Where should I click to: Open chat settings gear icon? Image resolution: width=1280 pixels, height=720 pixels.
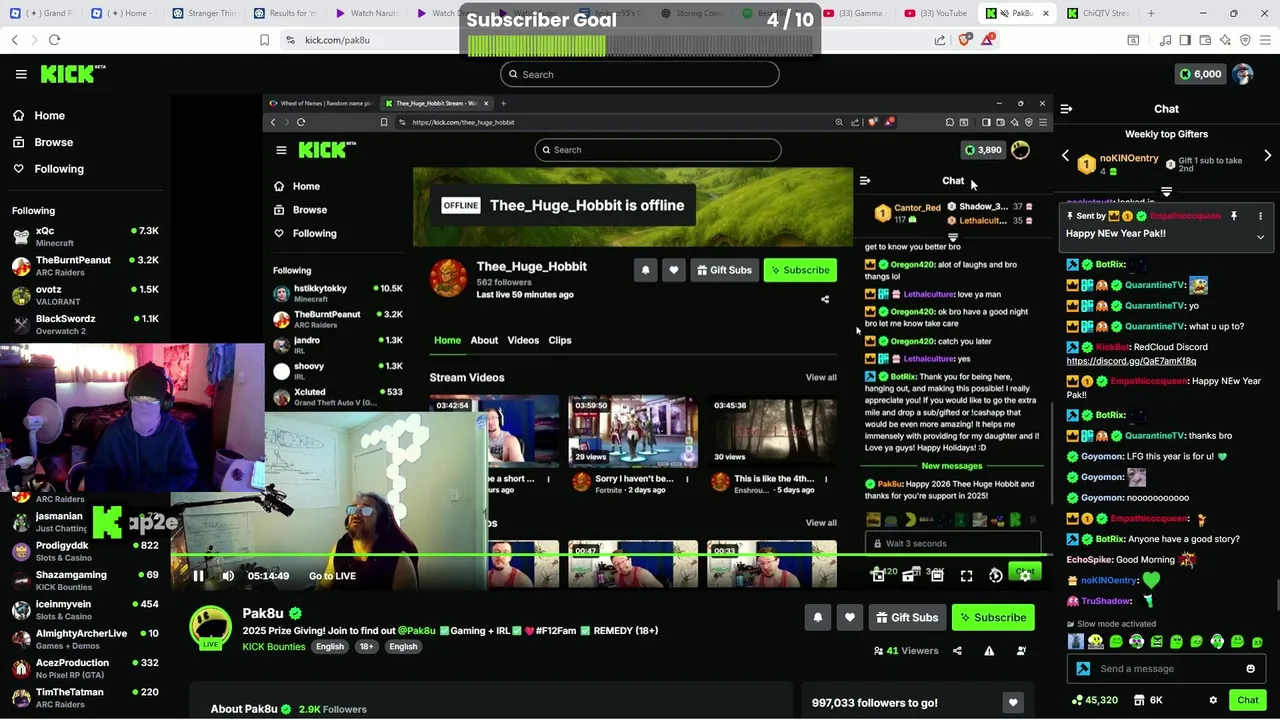coord(1213,701)
